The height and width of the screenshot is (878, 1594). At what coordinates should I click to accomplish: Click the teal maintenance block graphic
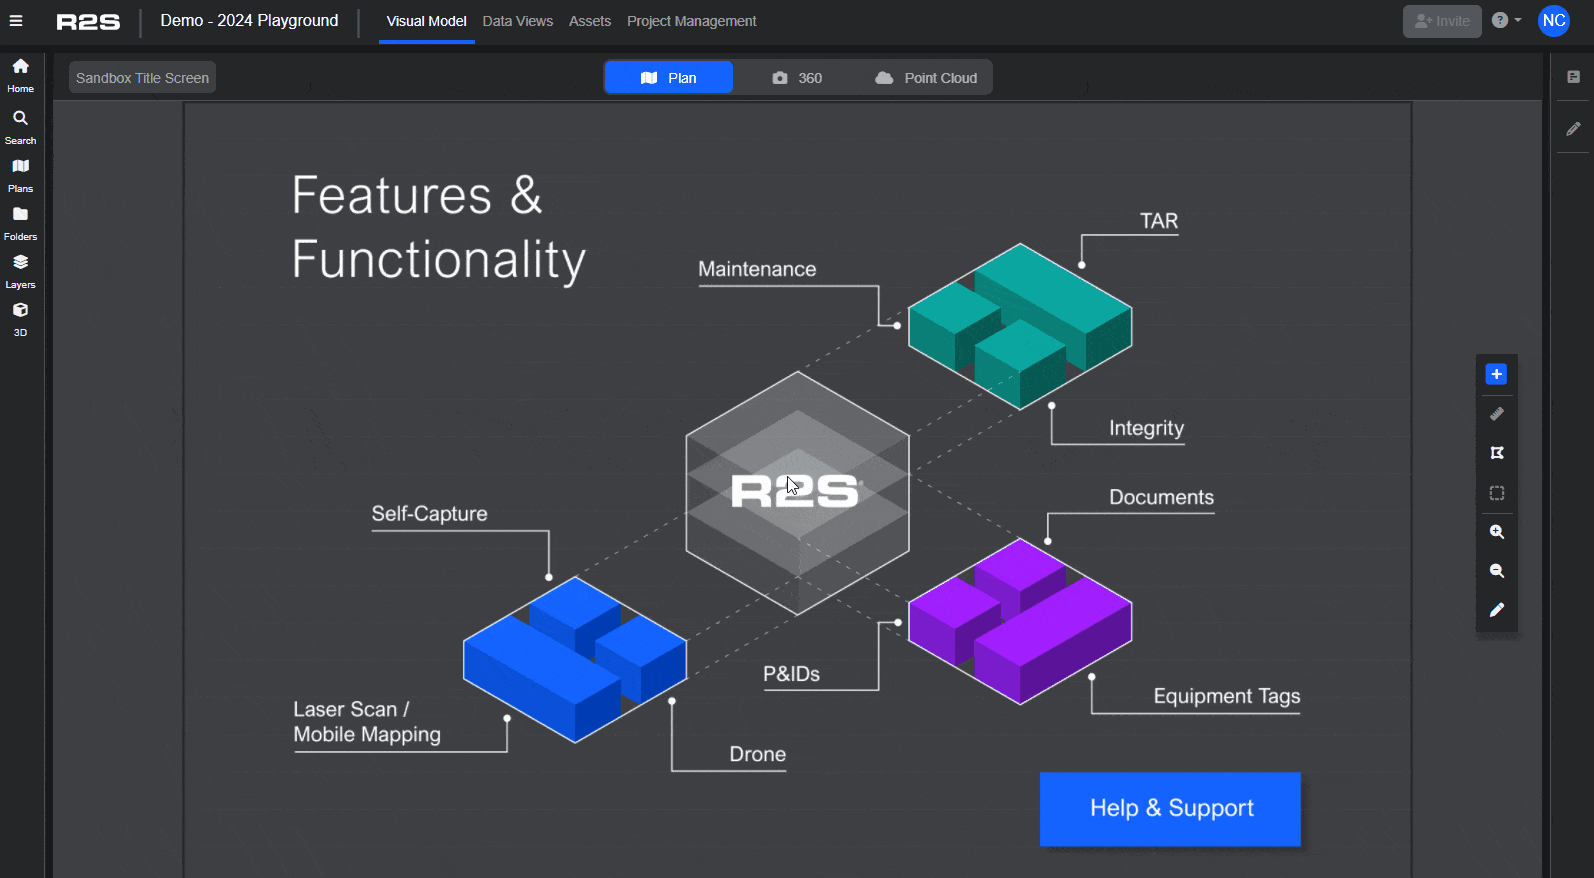pos(1020,326)
